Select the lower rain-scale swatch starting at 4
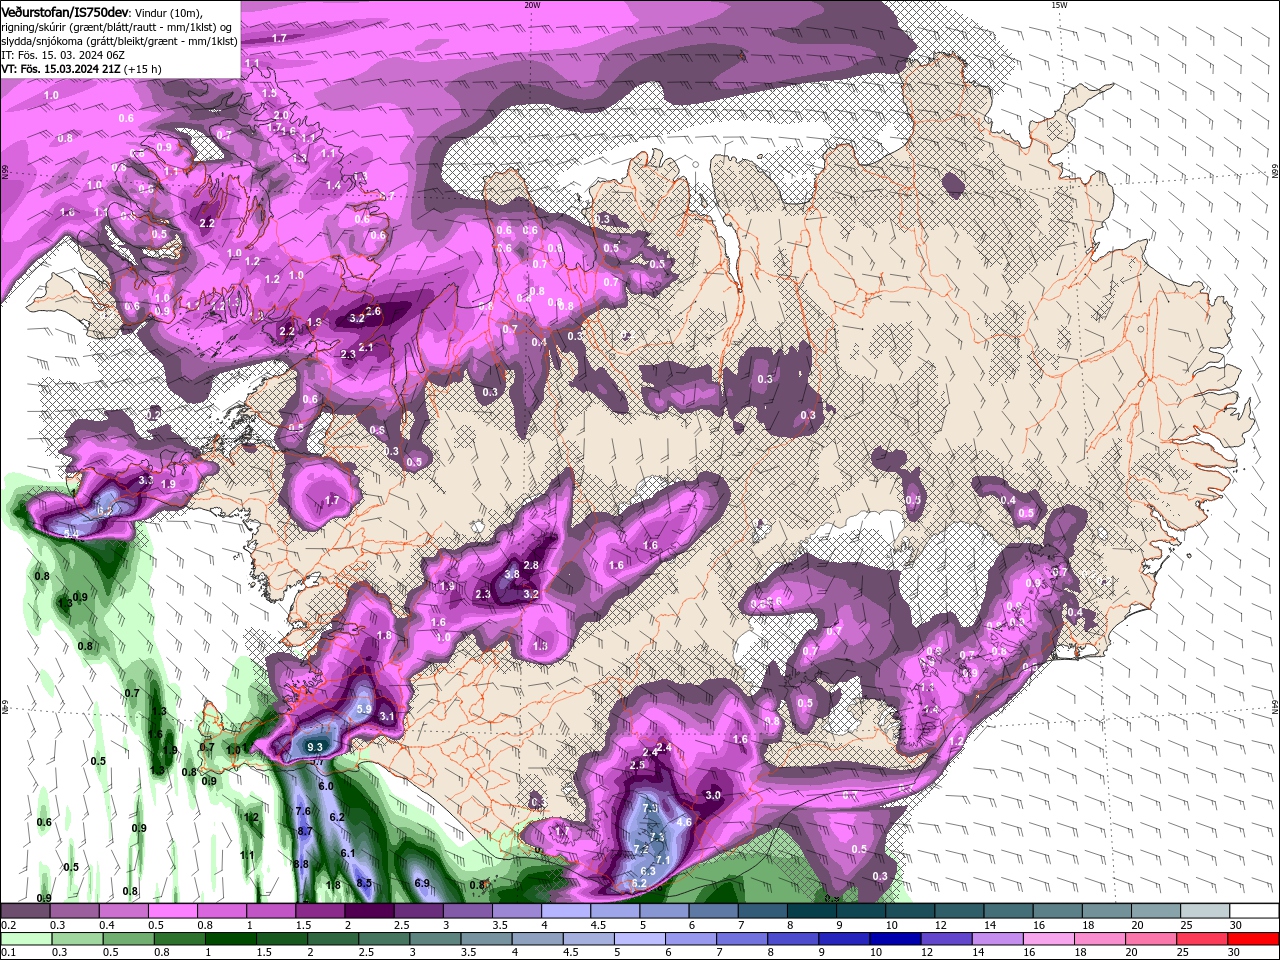The width and height of the screenshot is (1280, 960). [536, 939]
